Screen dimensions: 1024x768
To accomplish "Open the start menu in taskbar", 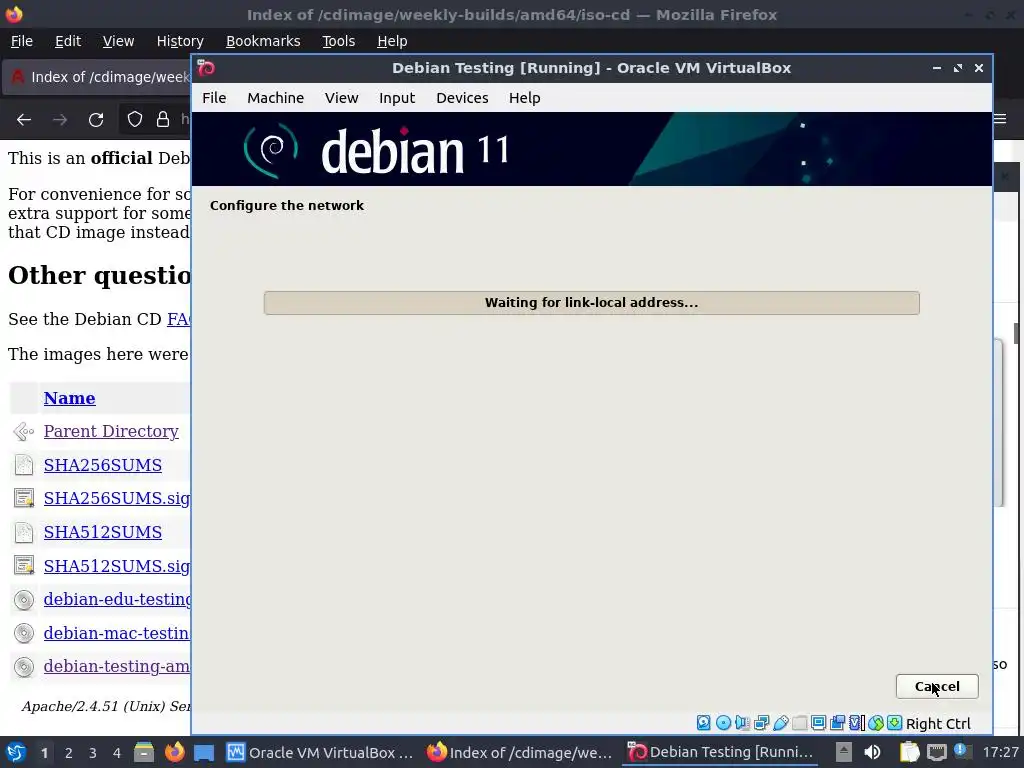I will [x=16, y=752].
